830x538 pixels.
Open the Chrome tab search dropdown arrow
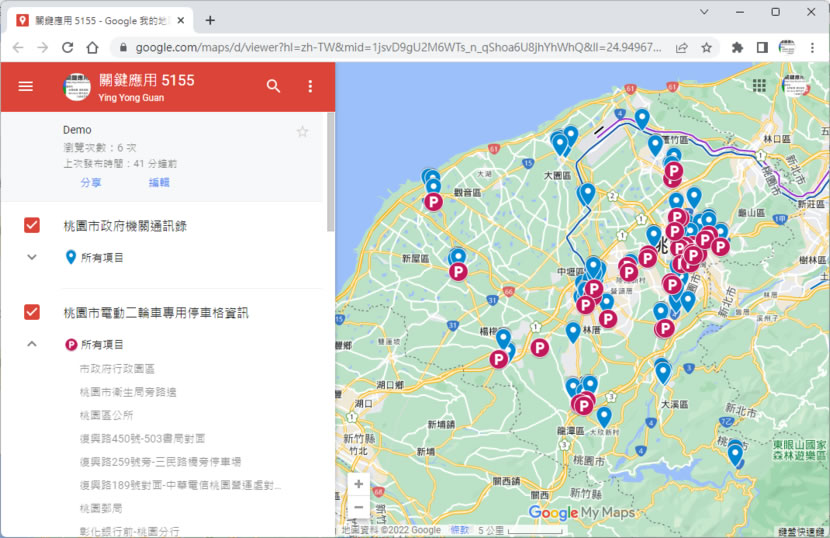704,12
